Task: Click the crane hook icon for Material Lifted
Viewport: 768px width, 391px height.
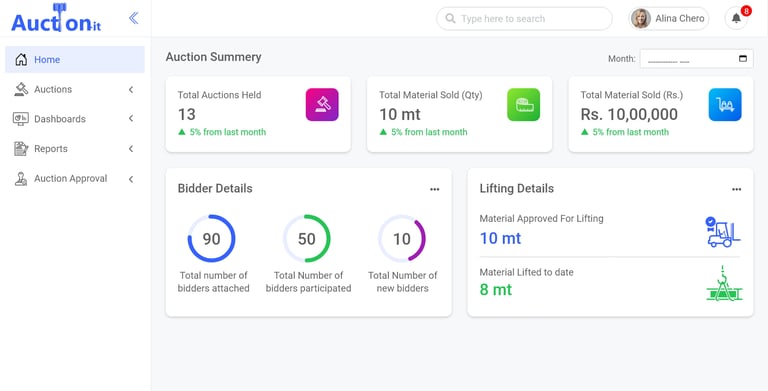Action: [724, 284]
